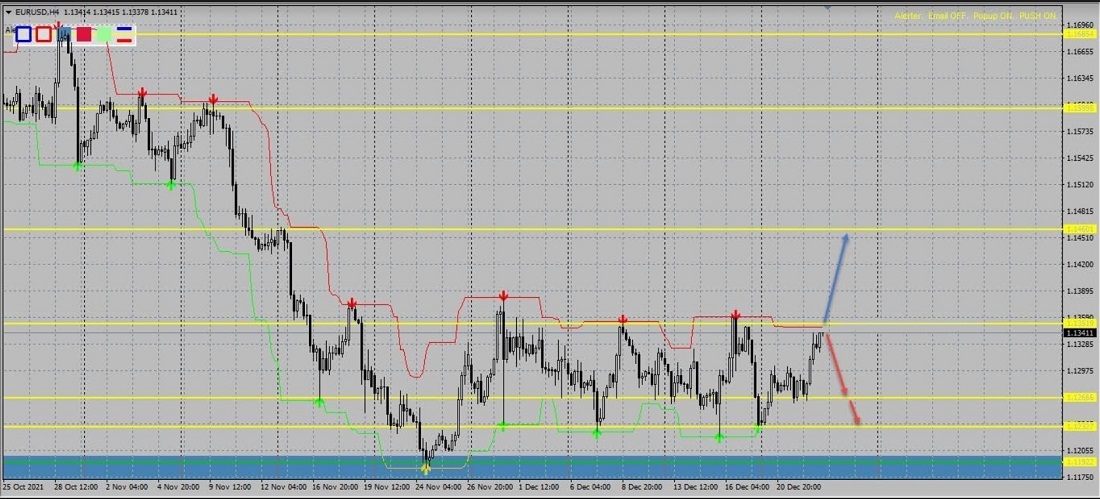The height and width of the screenshot is (499, 1100).
Task: Select the red filled rectangle tool
Action: point(84,34)
